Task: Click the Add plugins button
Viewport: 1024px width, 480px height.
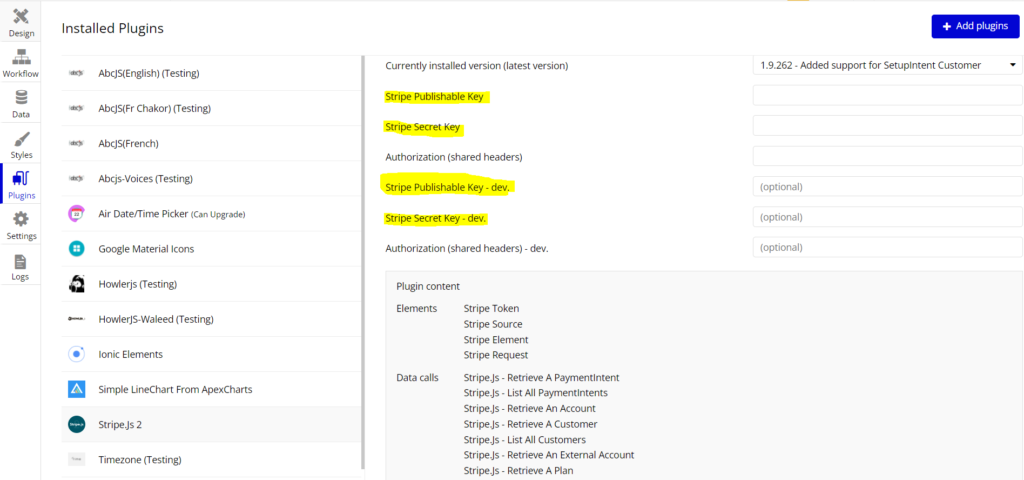Action: click(975, 26)
